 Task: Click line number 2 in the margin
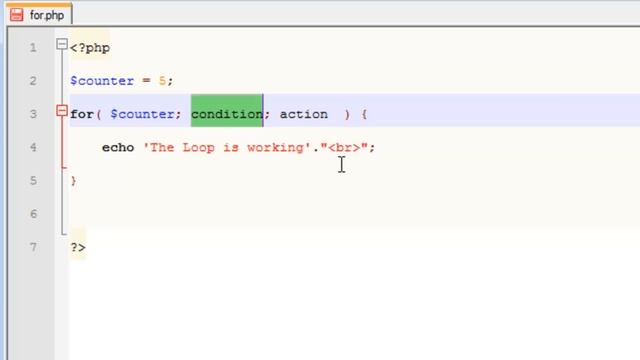[x=33, y=81]
